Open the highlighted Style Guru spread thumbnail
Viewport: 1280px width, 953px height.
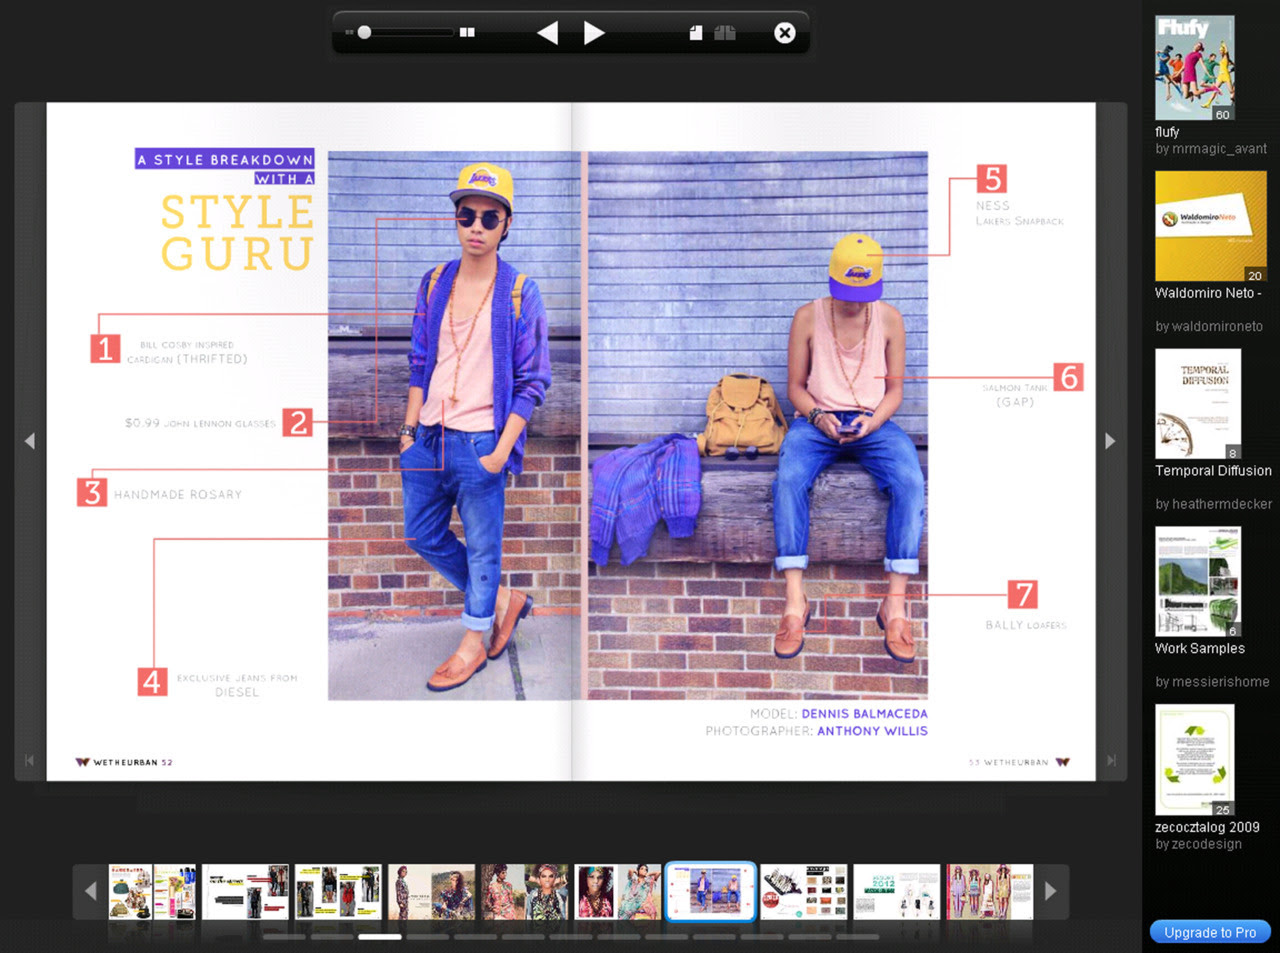point(711,891)
